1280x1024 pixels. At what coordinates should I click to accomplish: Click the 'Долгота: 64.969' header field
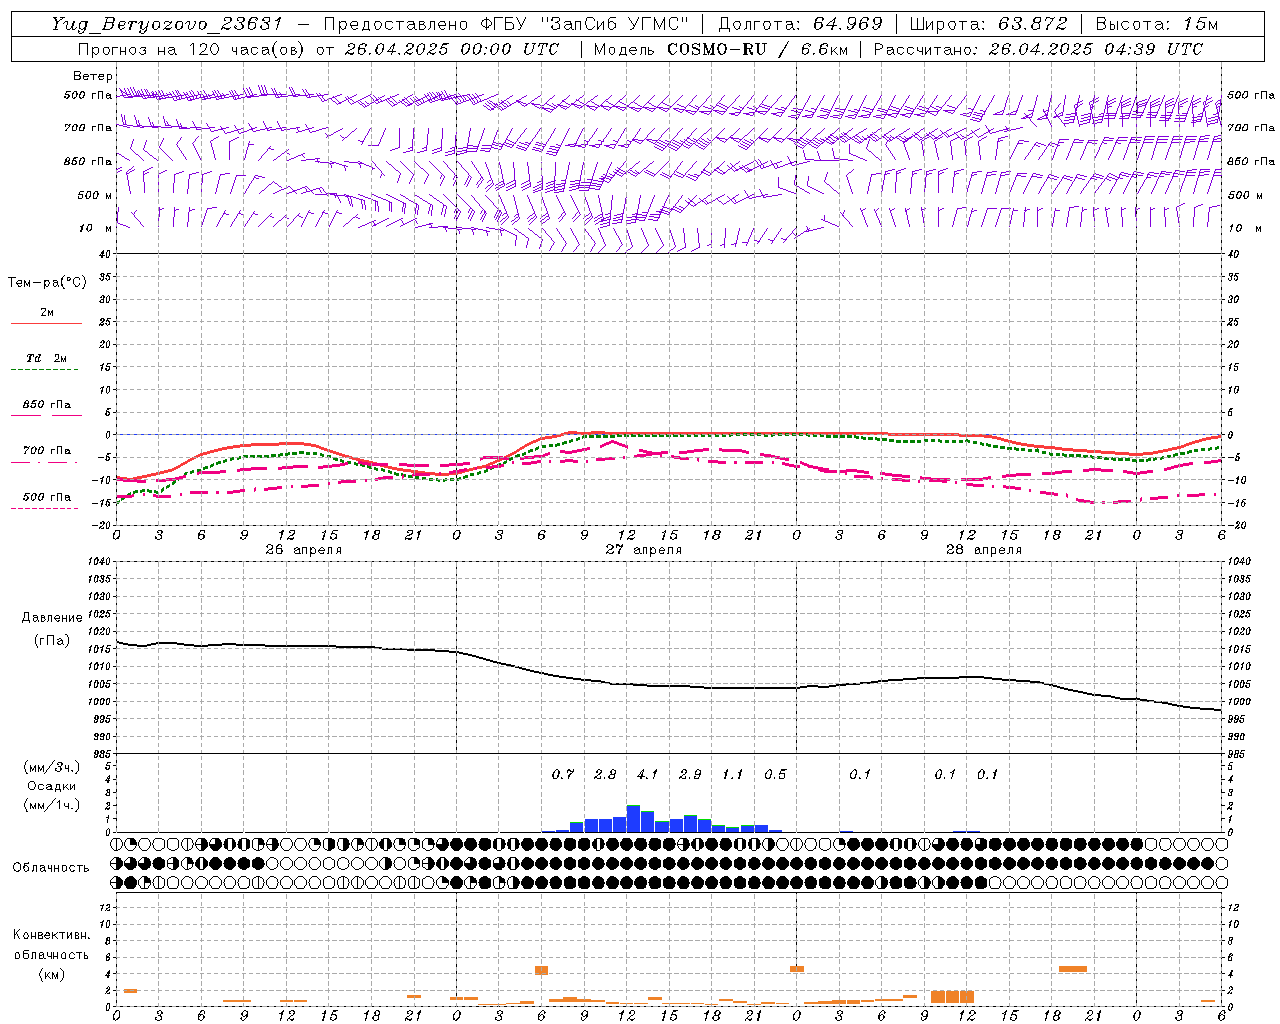(x=800, y=24)
